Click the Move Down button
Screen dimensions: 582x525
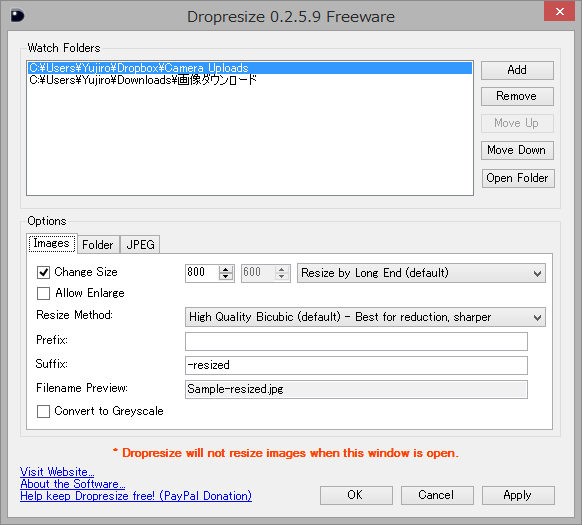point(517,150)
